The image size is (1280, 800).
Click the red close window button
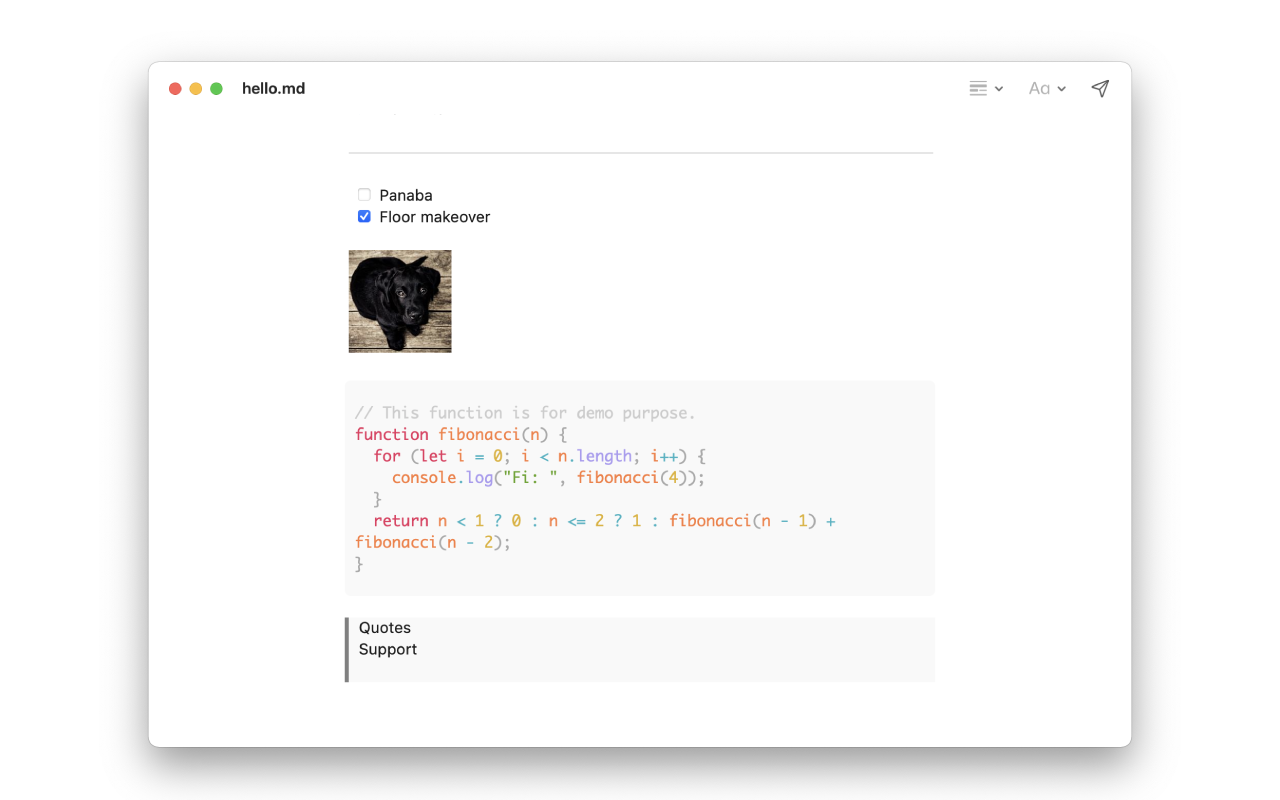(x=175, y=88)
